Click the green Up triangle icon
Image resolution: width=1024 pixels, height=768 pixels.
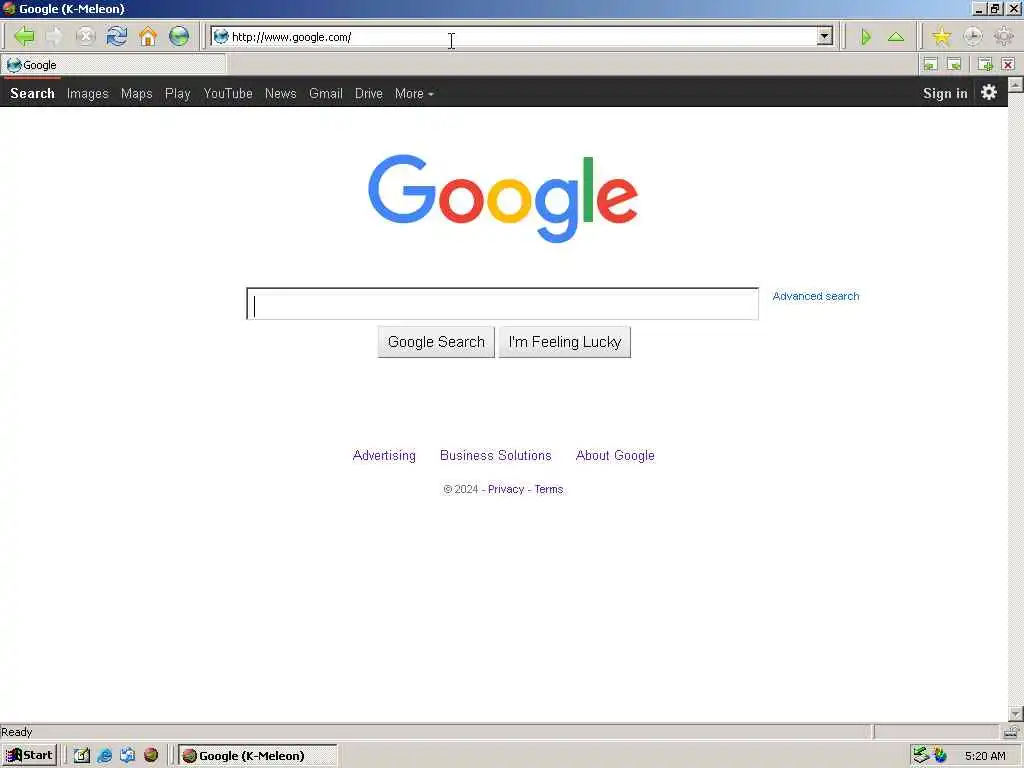896,37
